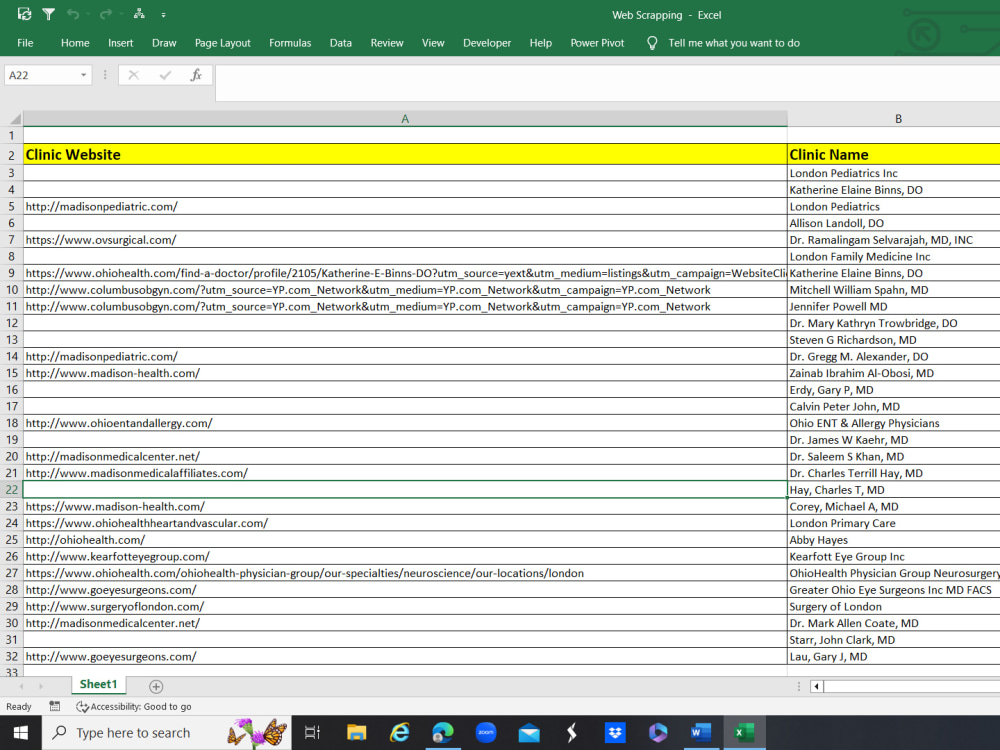The image size is (1000, 750).
Task: Click the Redo arrow icon
Action: point(106,14)
